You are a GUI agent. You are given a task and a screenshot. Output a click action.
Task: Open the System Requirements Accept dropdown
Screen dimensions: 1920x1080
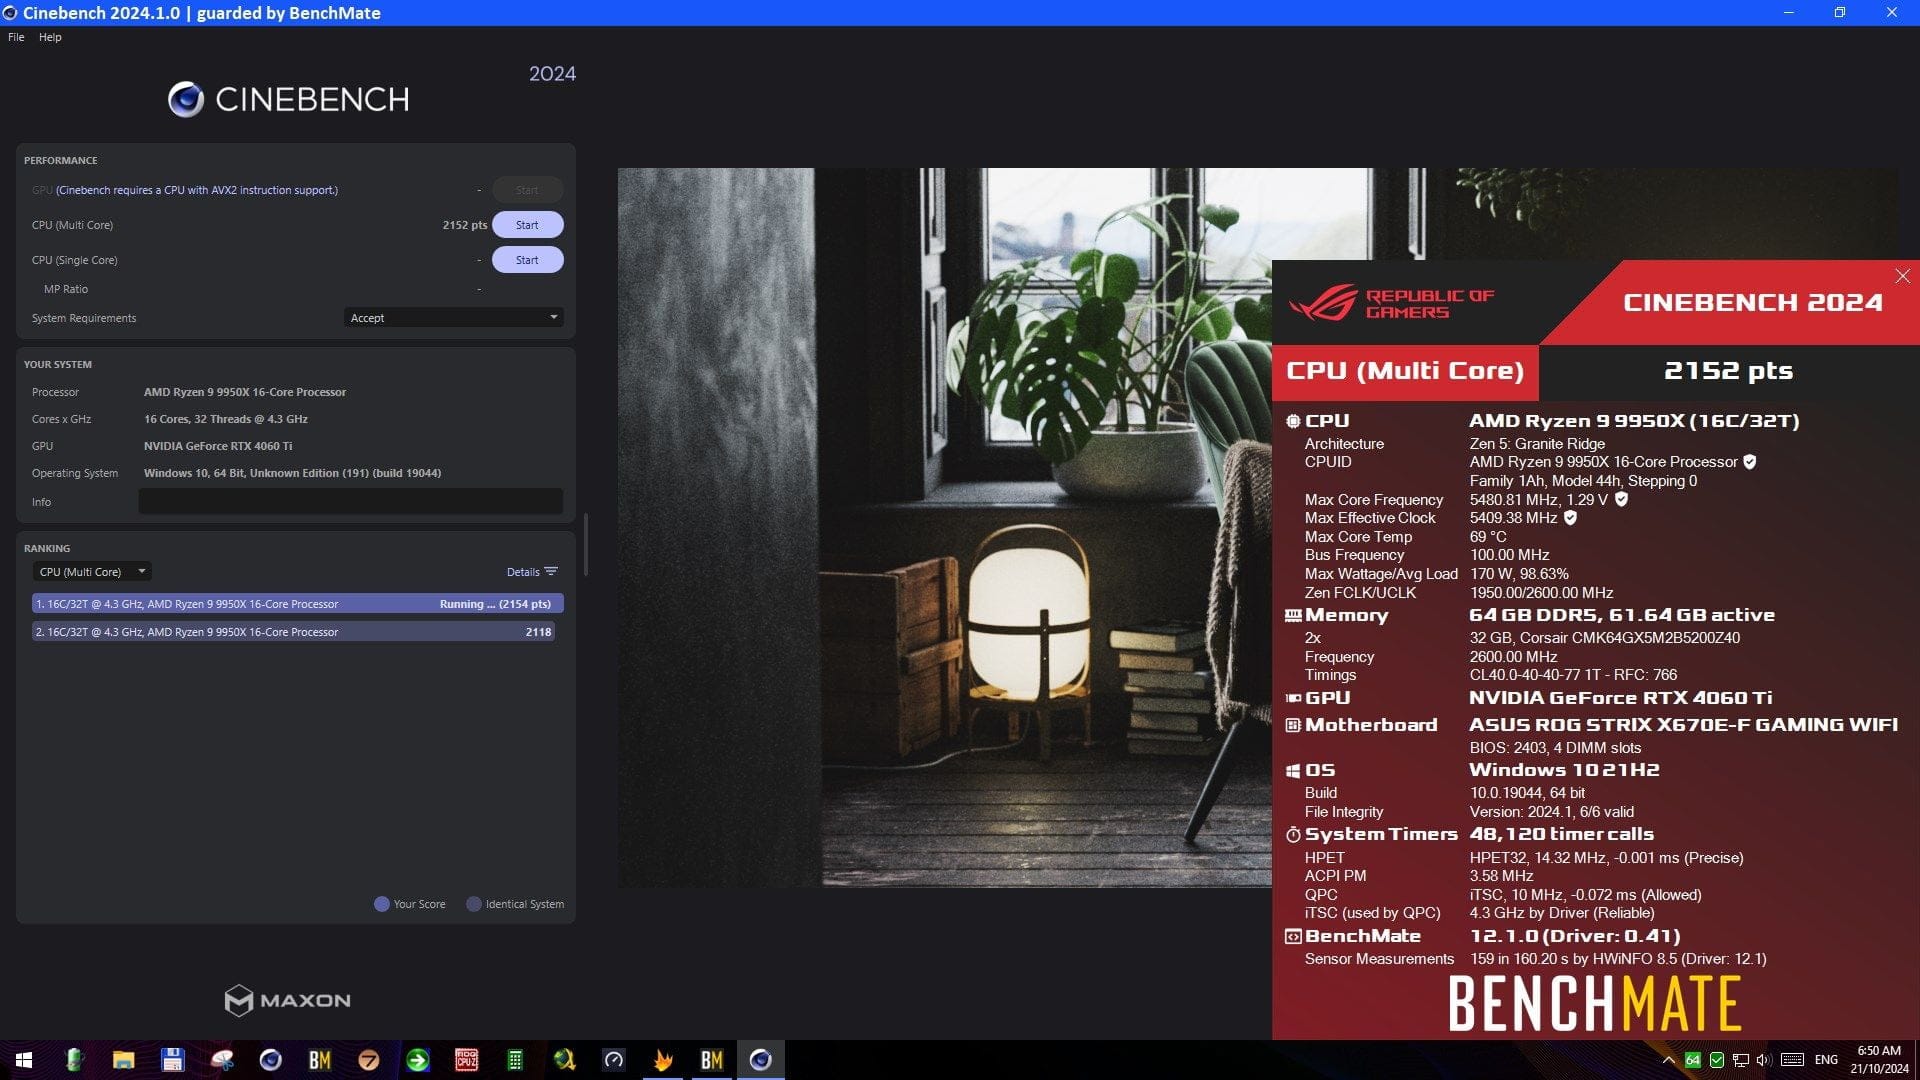coord(453,318)
